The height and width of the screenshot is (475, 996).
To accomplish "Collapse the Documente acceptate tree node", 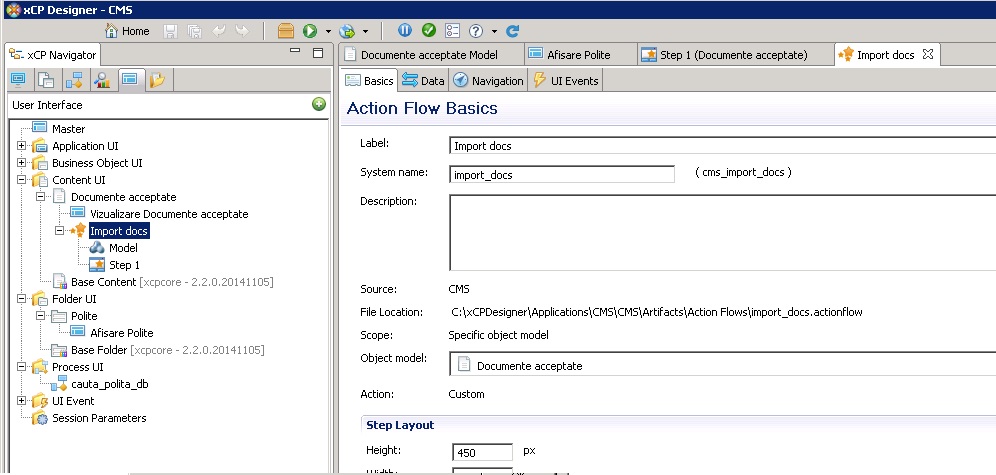I will point(41,197).
